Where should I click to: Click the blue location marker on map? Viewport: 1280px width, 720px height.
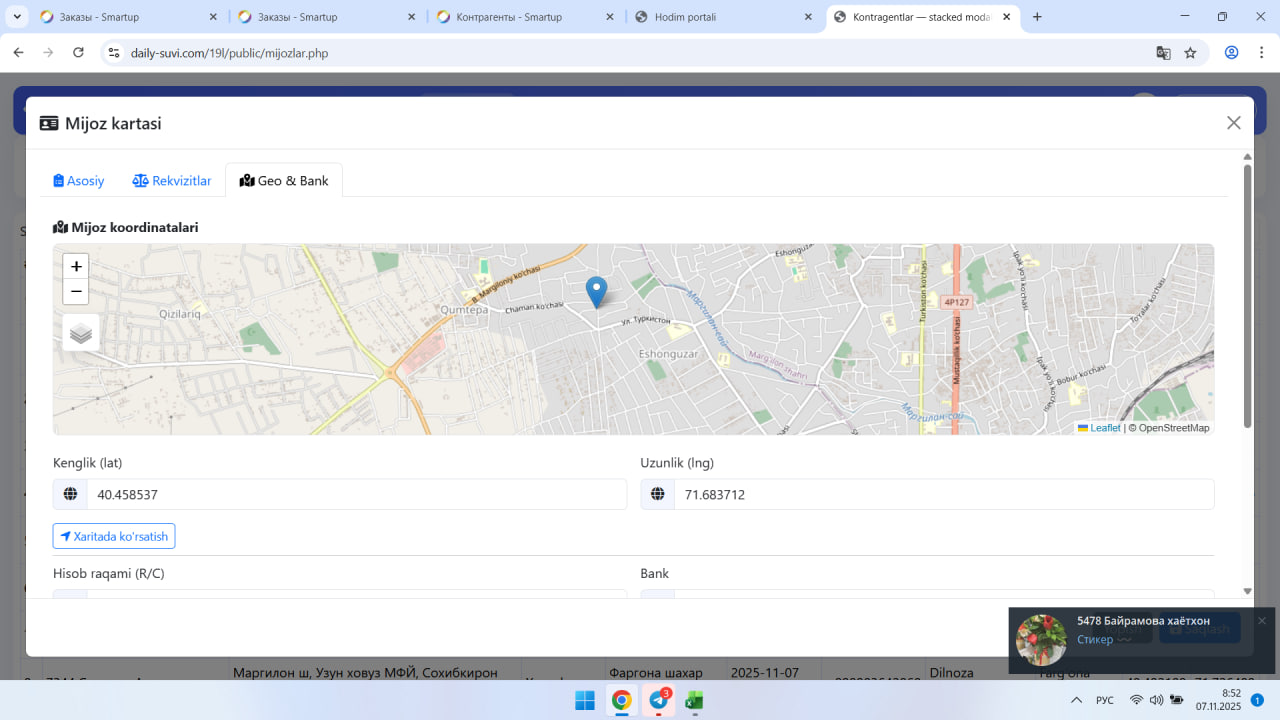[x=596, y=291]
